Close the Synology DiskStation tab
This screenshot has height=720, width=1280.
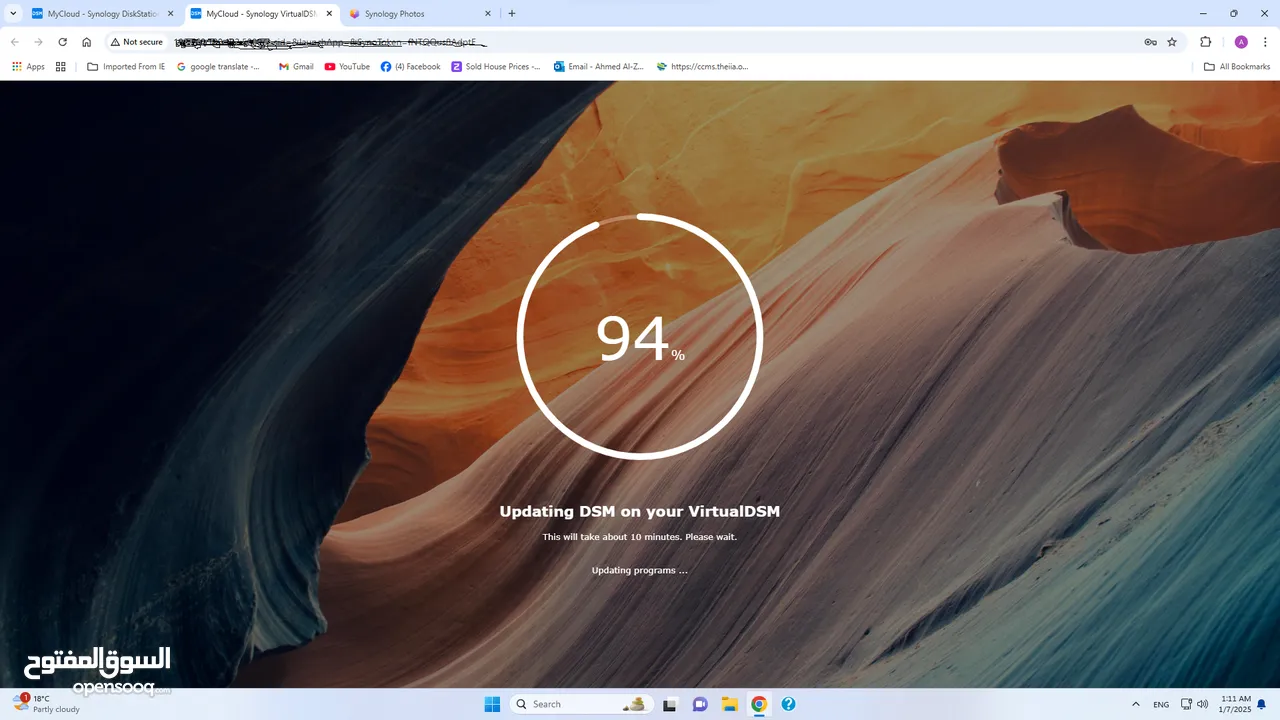170,14
